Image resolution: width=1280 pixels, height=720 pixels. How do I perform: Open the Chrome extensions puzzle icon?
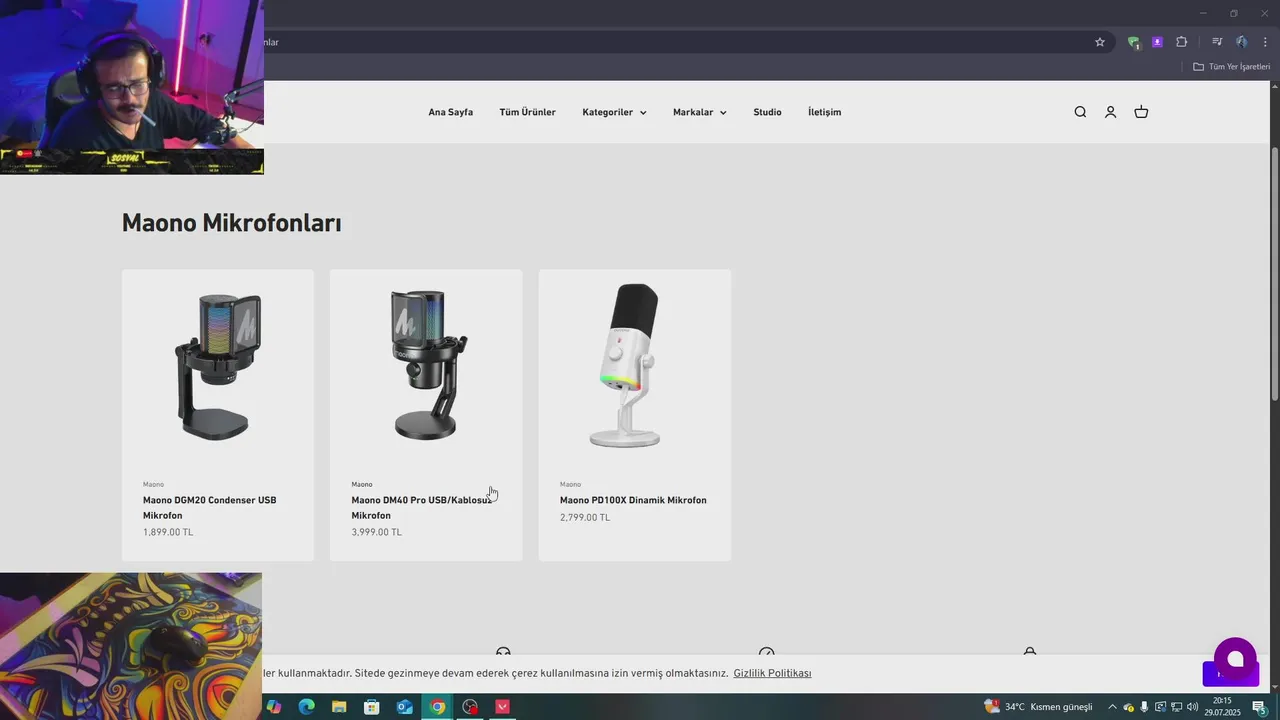pos(1182,42)
